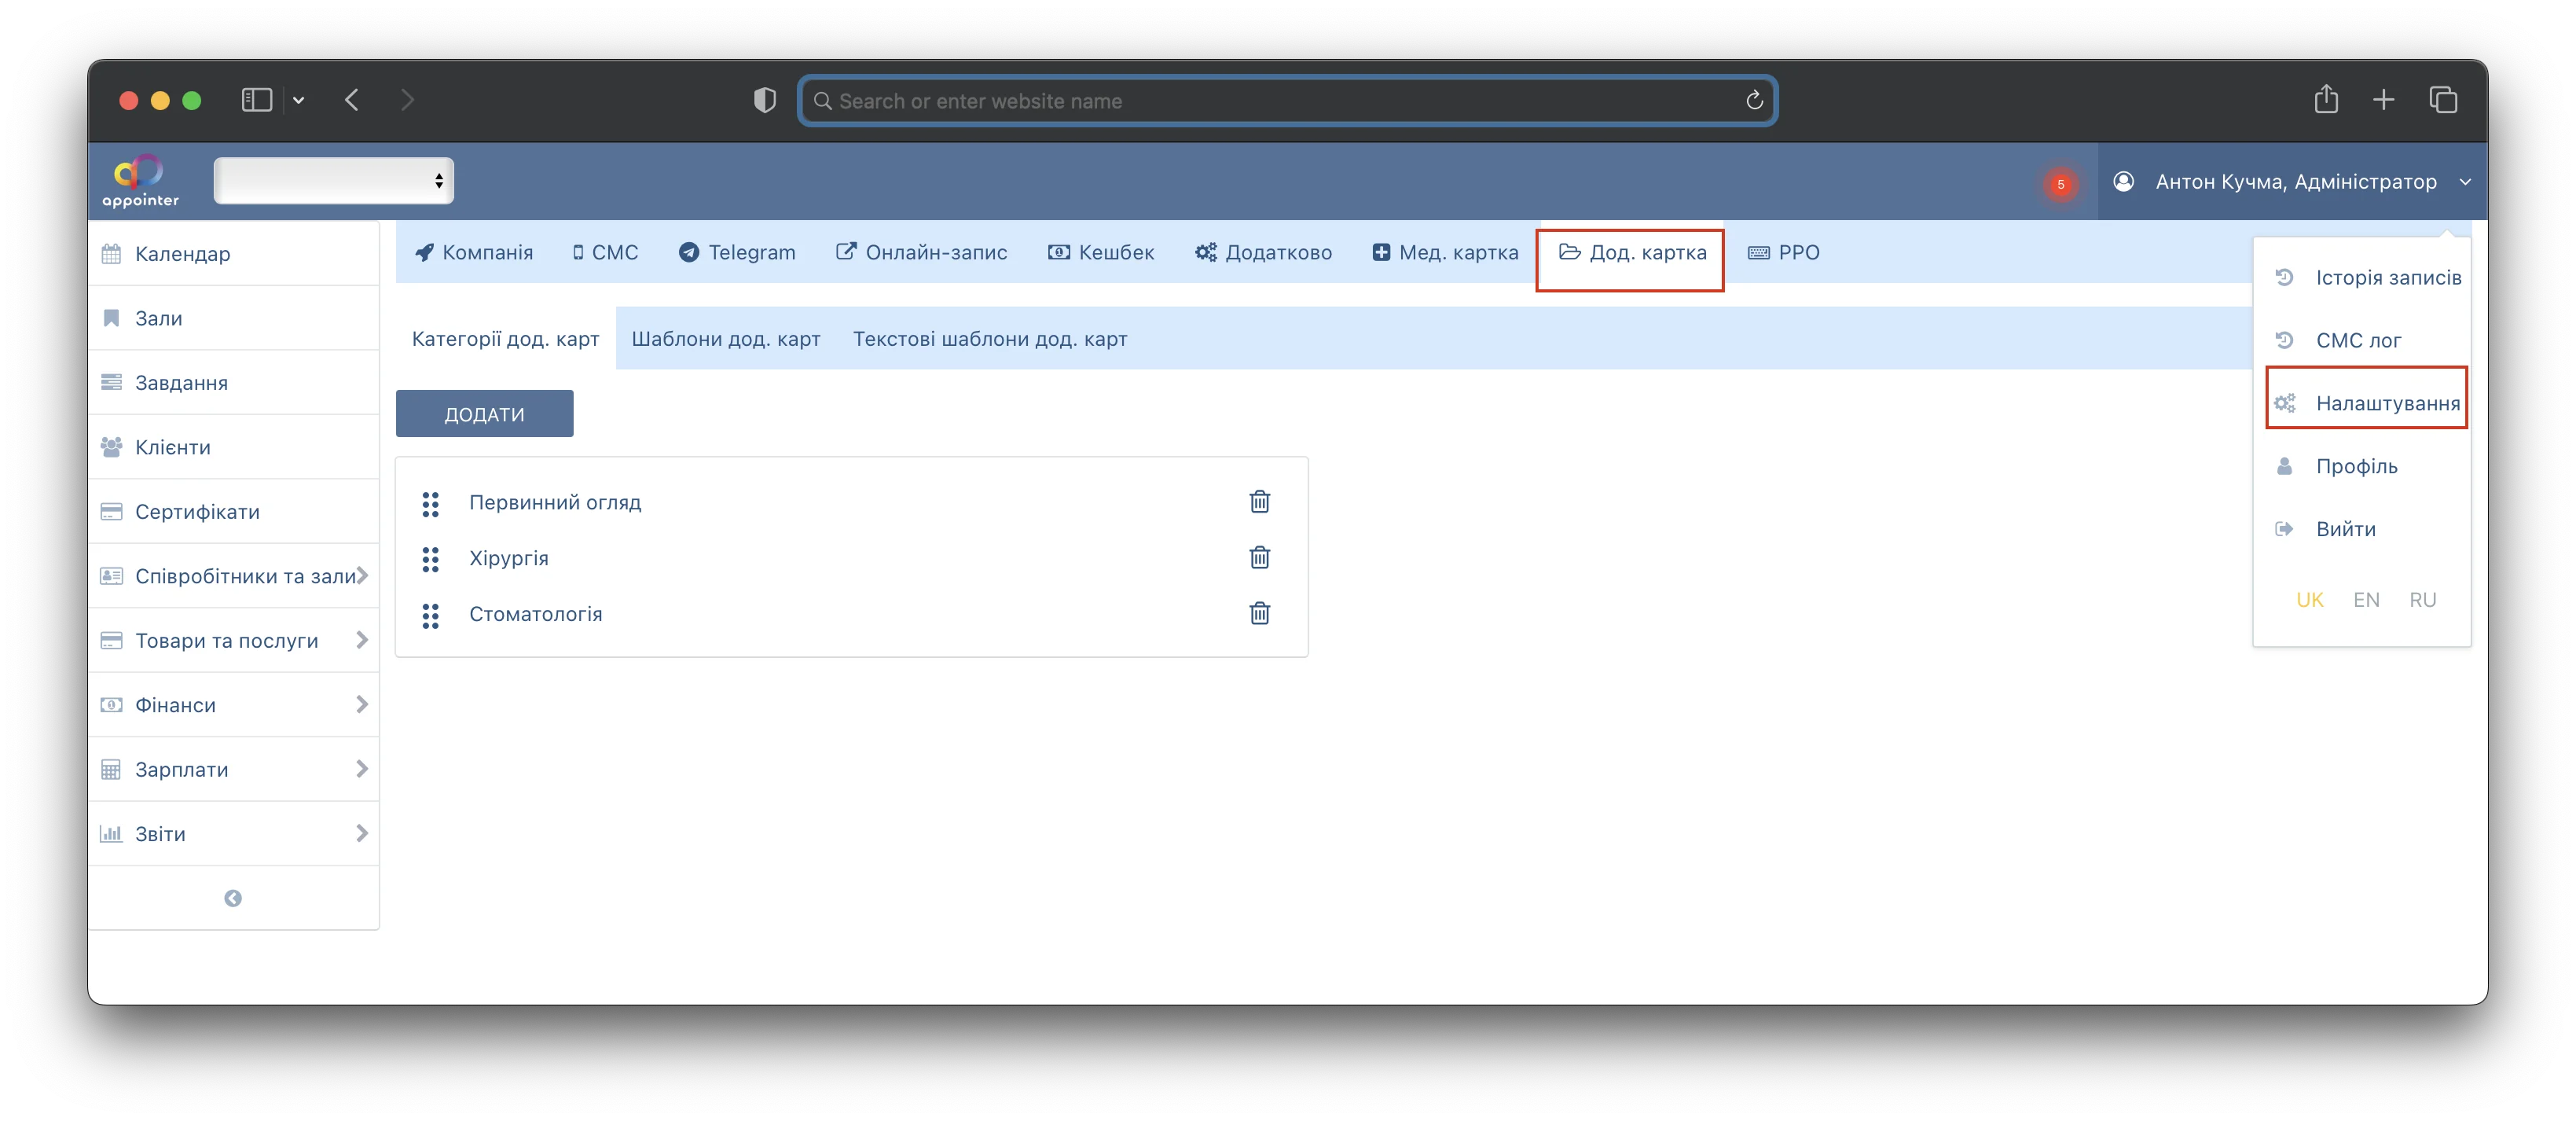Switch to the Кешбек tab
The width and height of the screenshot is (2576, 1121).
(1100, 252)
